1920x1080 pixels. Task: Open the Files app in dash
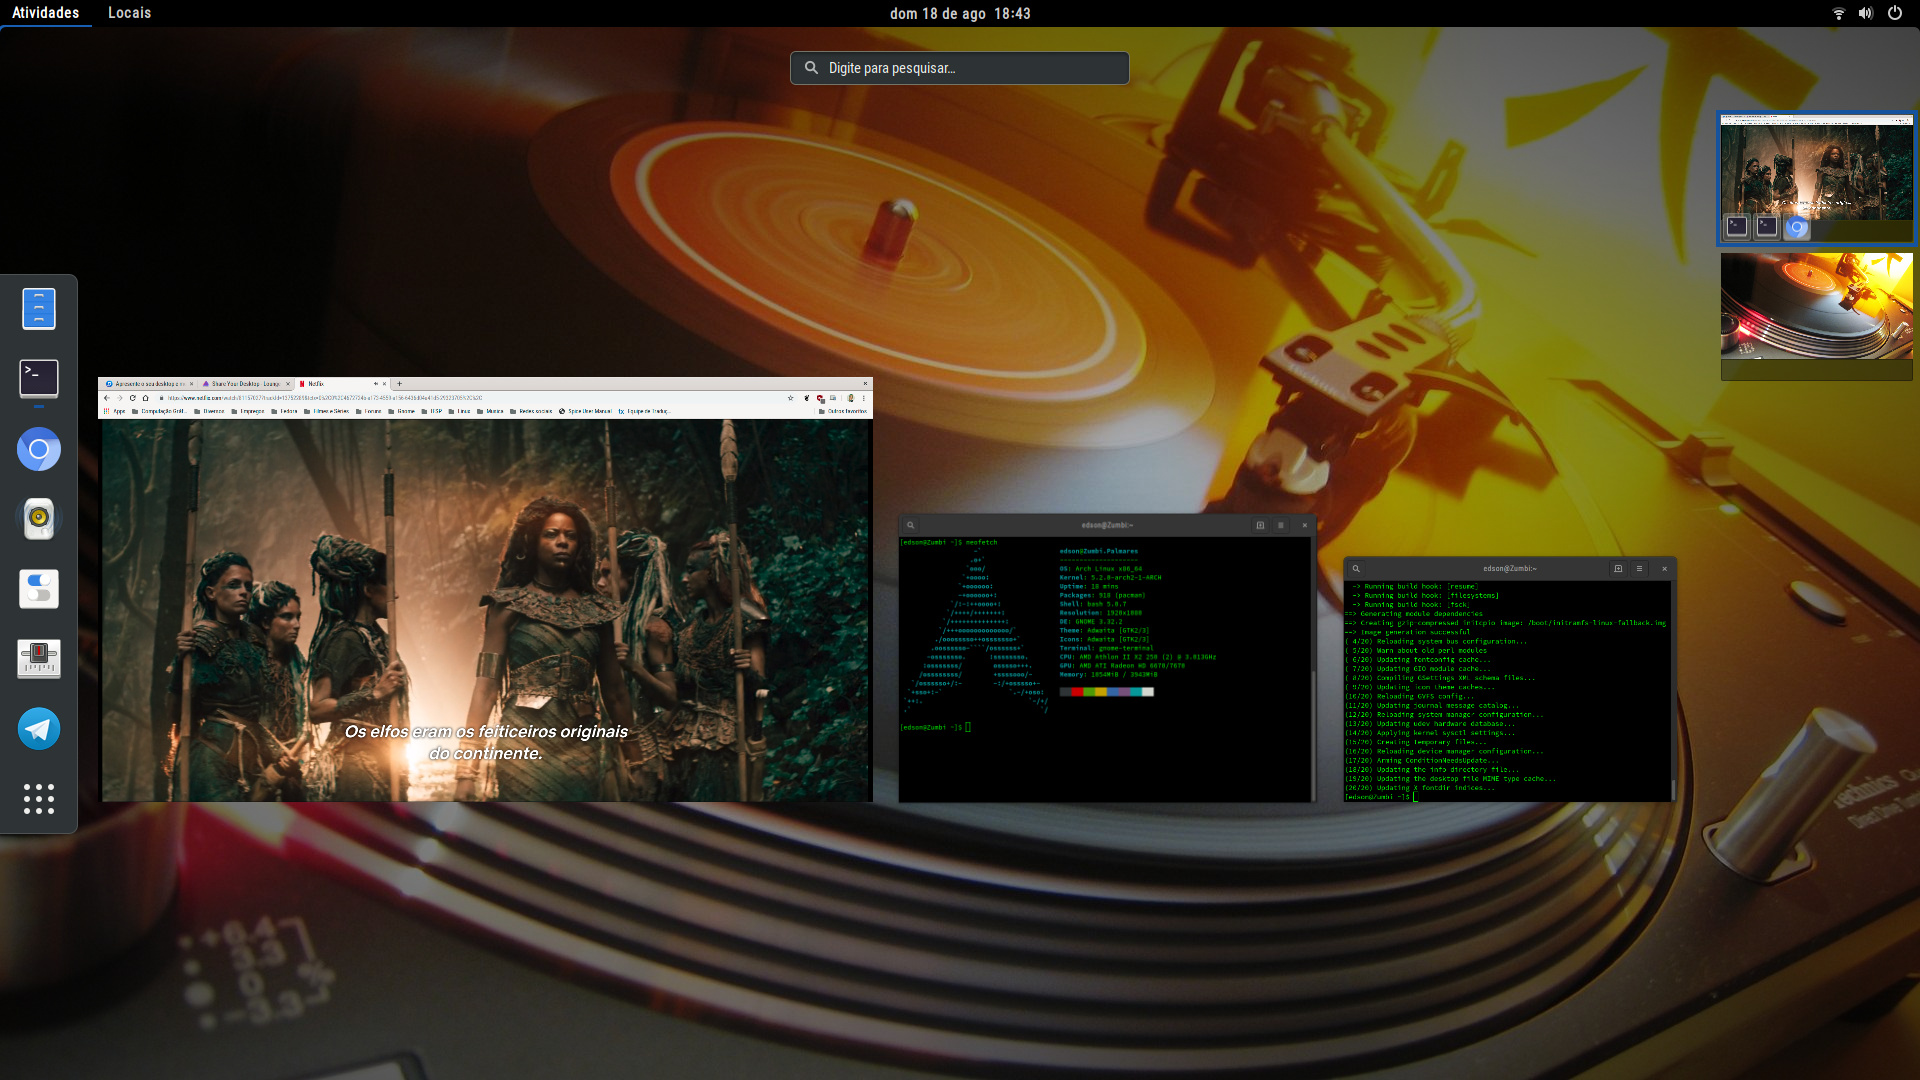pos(38,309)
